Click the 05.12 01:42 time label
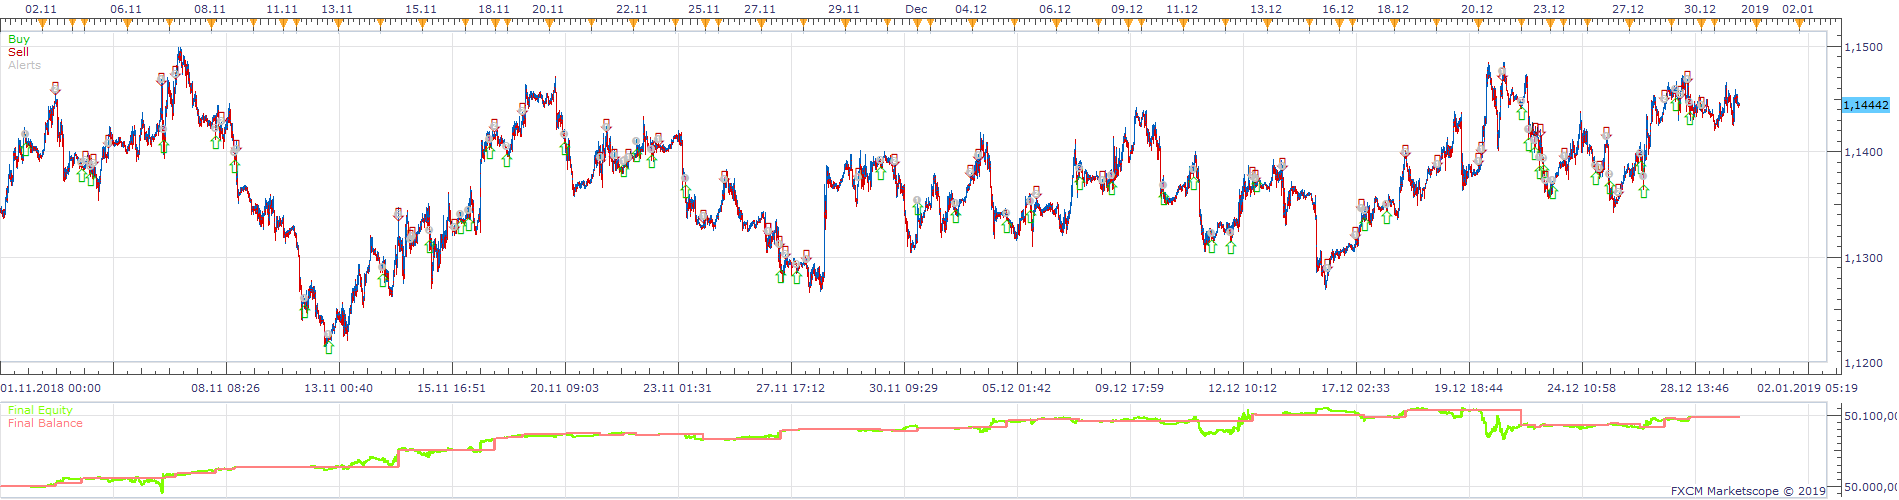 point(1017,388)
